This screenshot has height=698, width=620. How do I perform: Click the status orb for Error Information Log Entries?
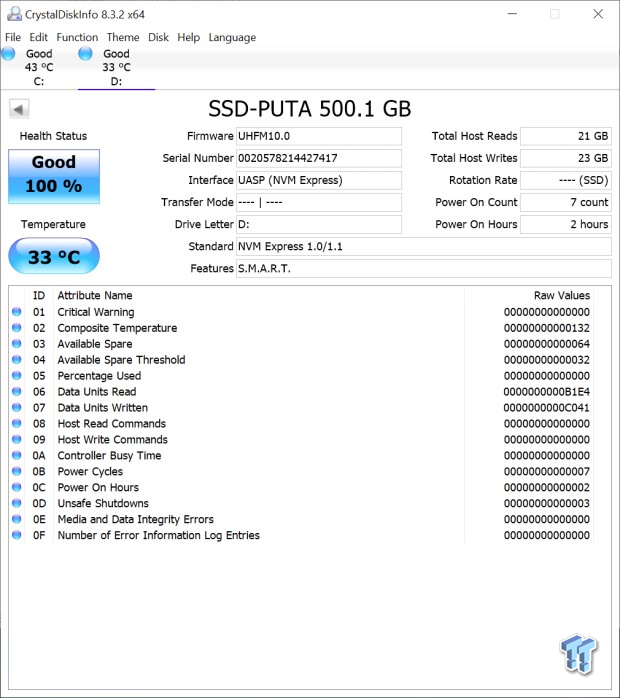(17, 536)
